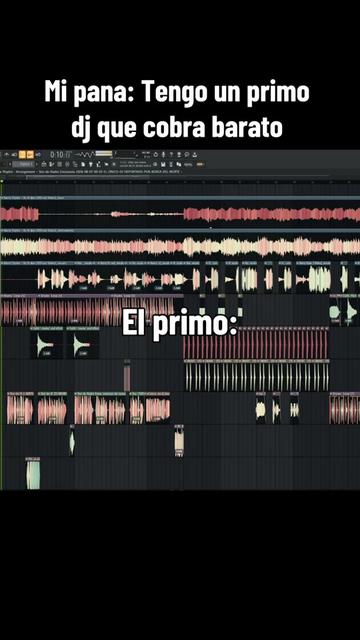The height and width of the screenshot is (640, 360).
Task: Click the blurred Playlist Arrangement title bar text
Action: (92, 171)
